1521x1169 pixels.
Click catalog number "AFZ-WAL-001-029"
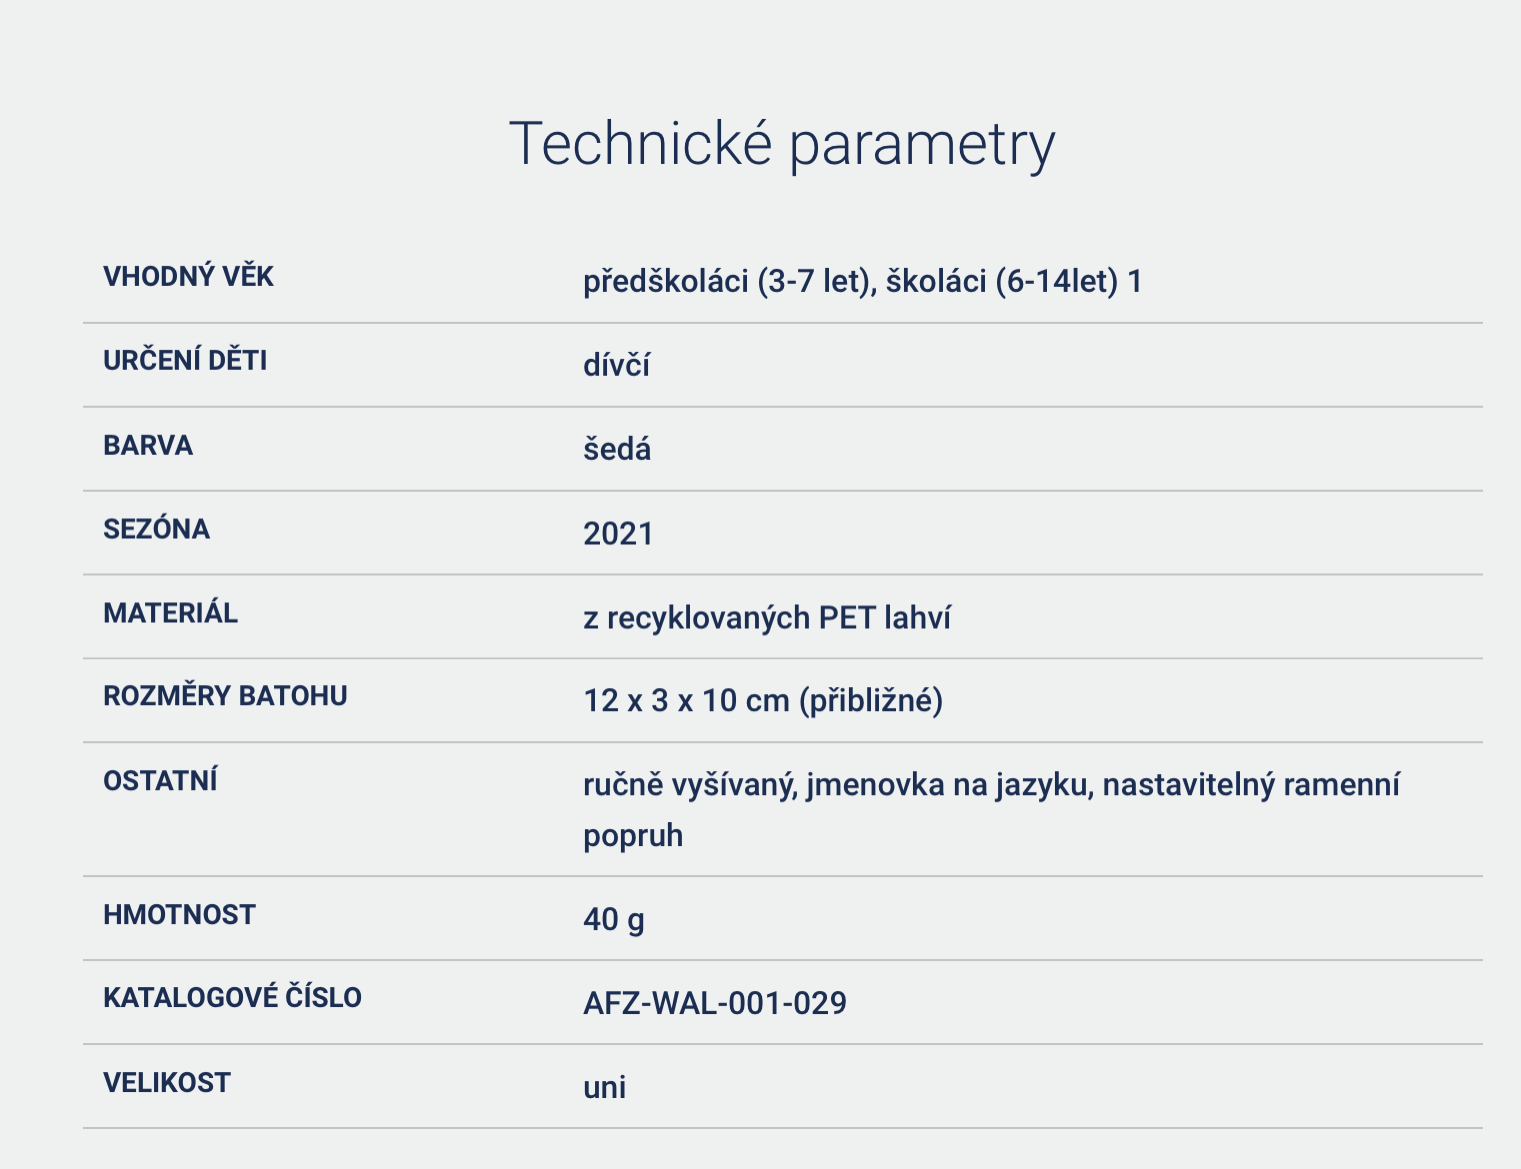click(715, 1003)
